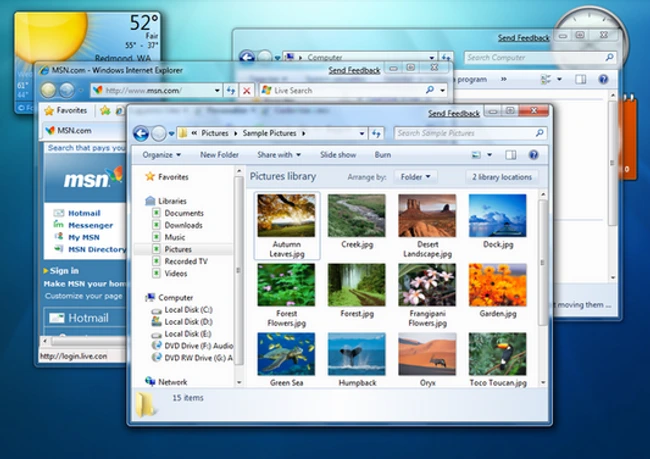This screenshot has height=459, width=650.
Task: Open the Organize dropdown menu
Action: click(x=161, y=155)
